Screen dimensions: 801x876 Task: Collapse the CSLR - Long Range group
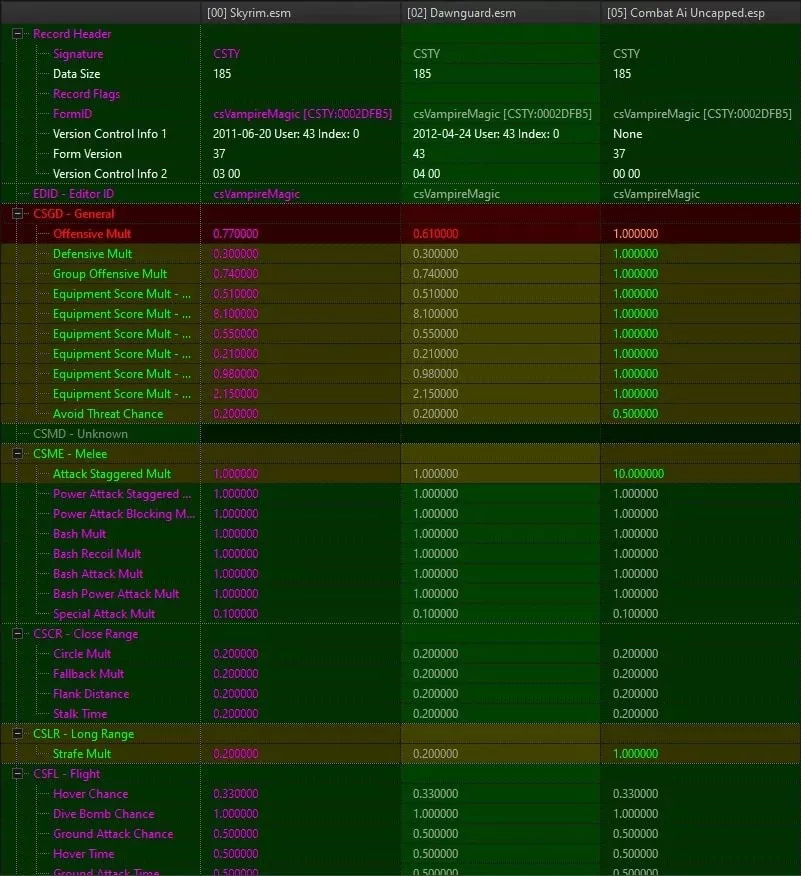tap(17, 734)
